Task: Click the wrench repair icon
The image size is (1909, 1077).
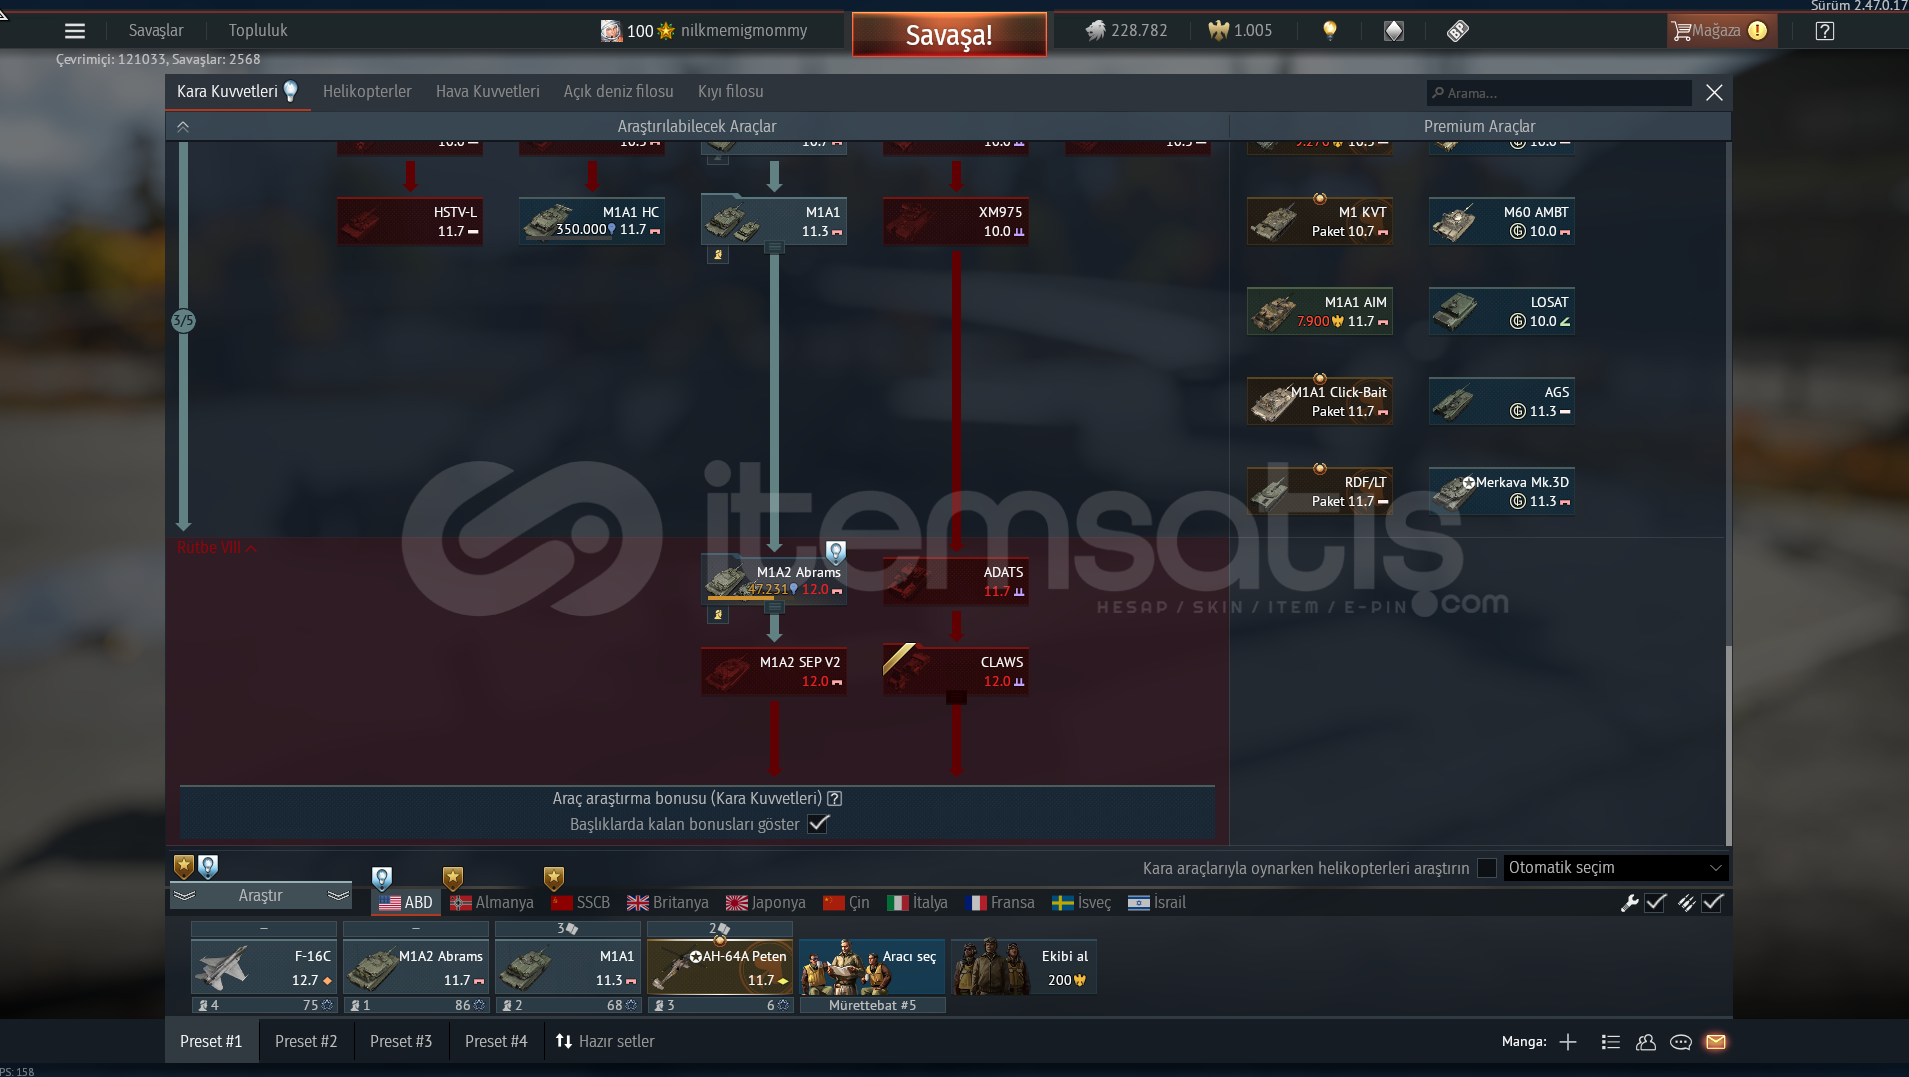Action: pyautogui.click(x=1629, y=903)
